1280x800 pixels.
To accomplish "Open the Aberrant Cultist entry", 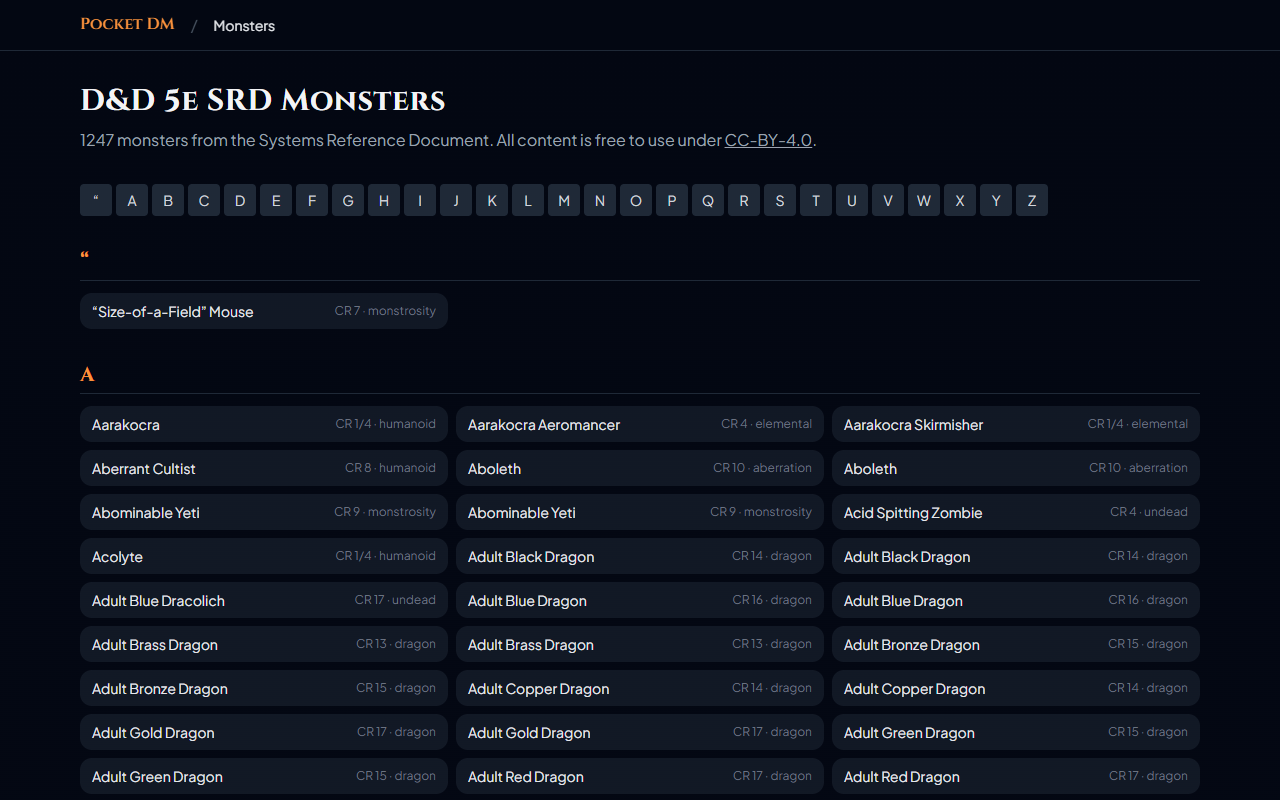I will pos(263,468).
